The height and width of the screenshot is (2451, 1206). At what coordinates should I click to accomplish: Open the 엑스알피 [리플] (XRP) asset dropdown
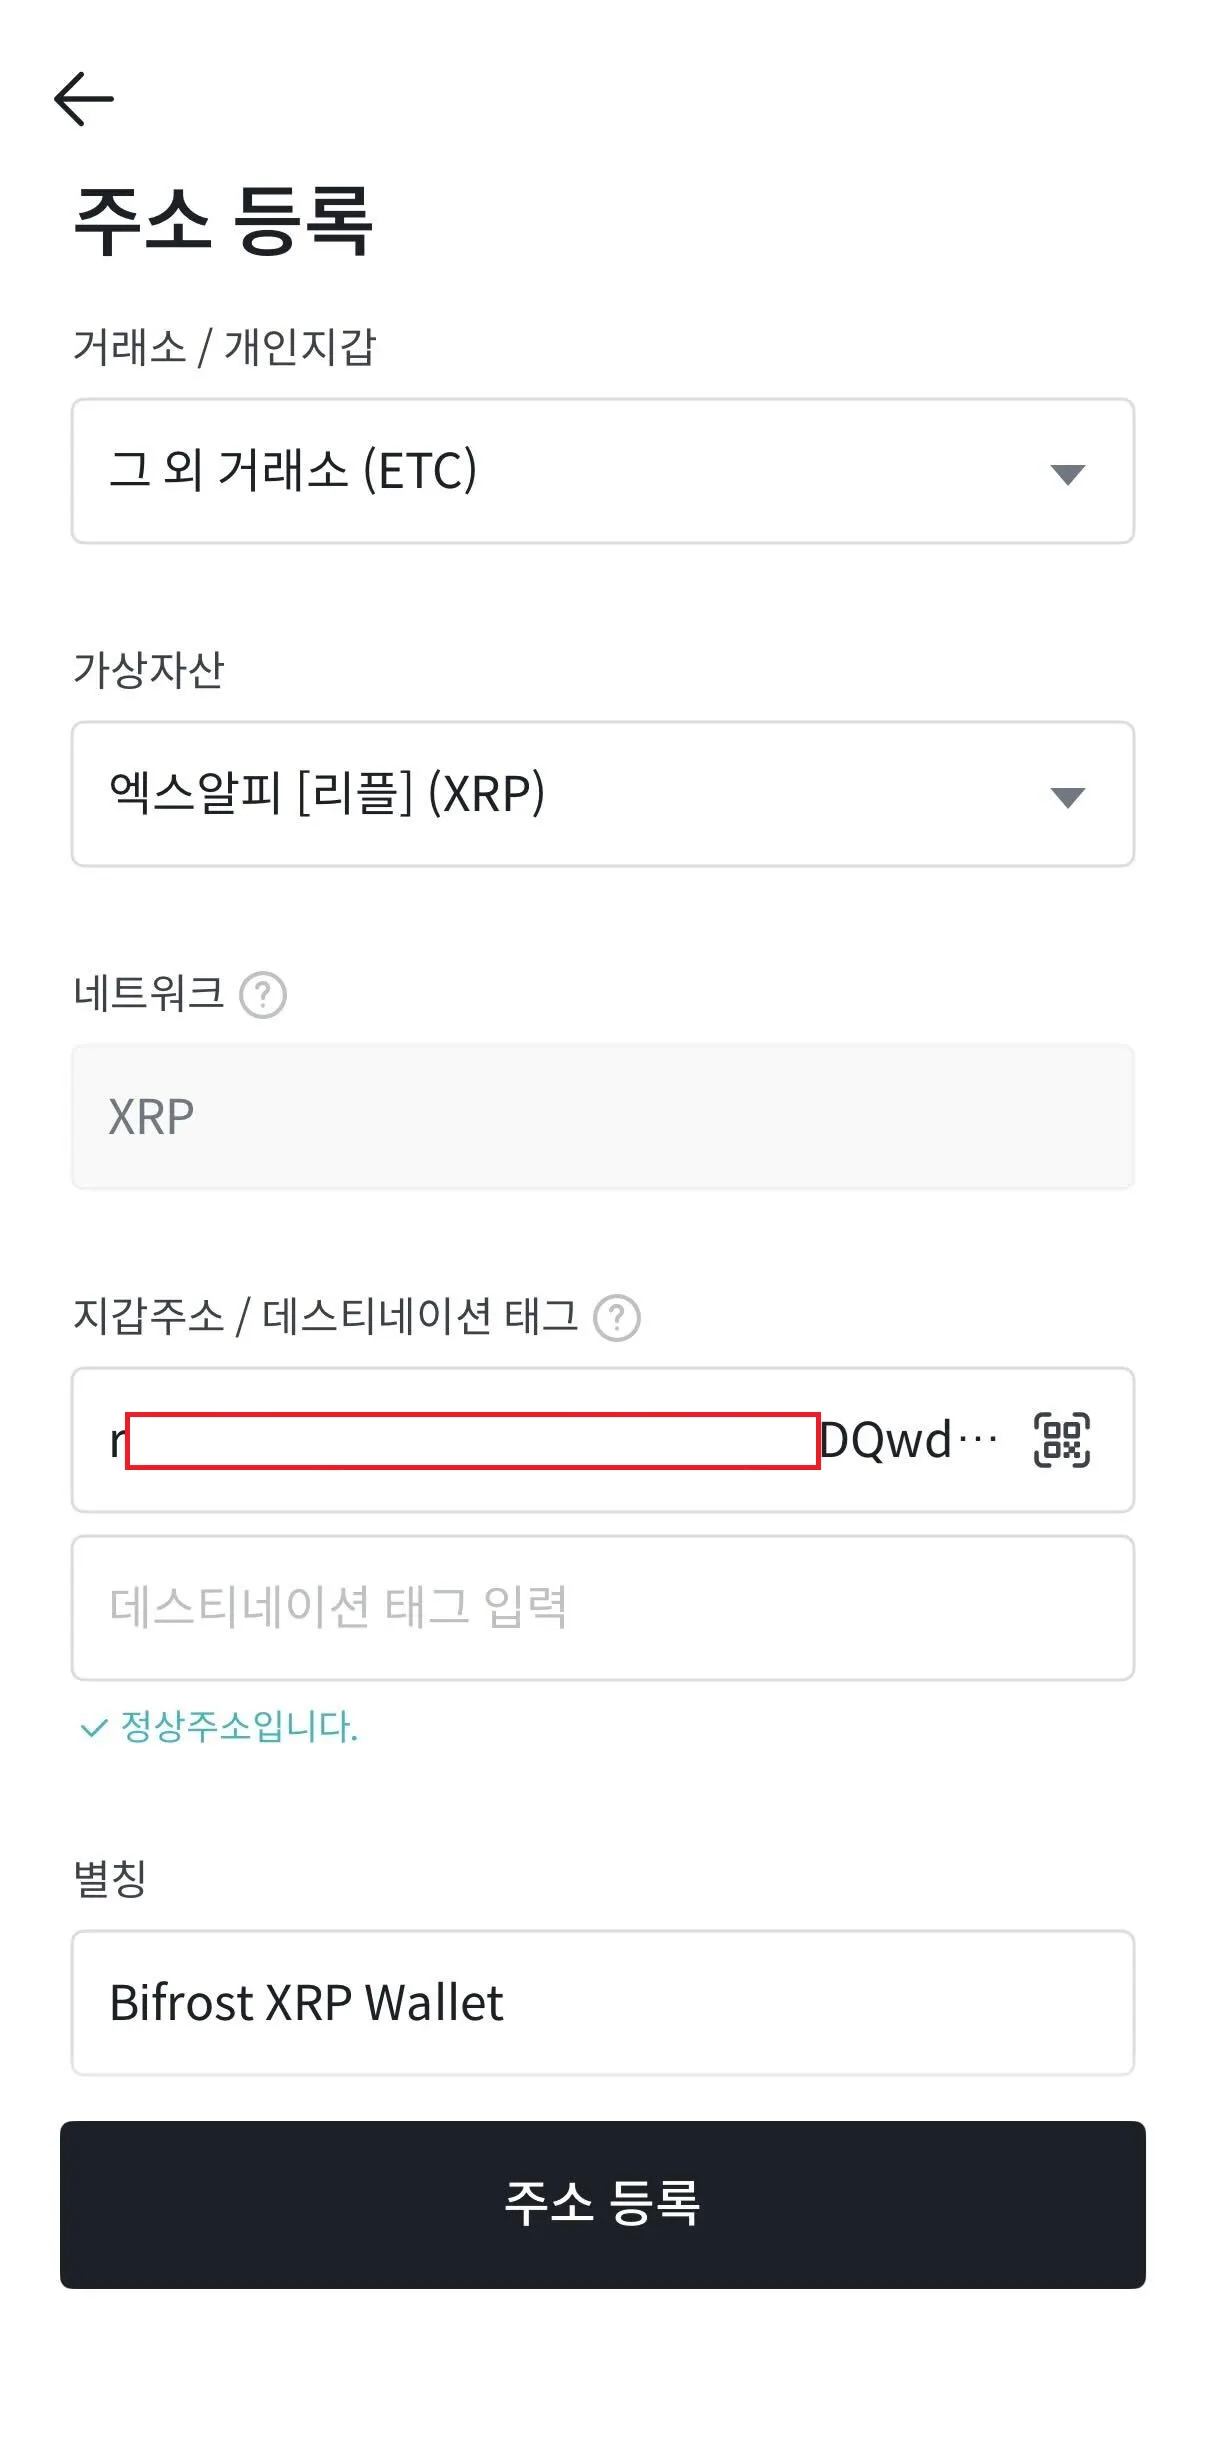pyautogui.click(x=560, y=794)
